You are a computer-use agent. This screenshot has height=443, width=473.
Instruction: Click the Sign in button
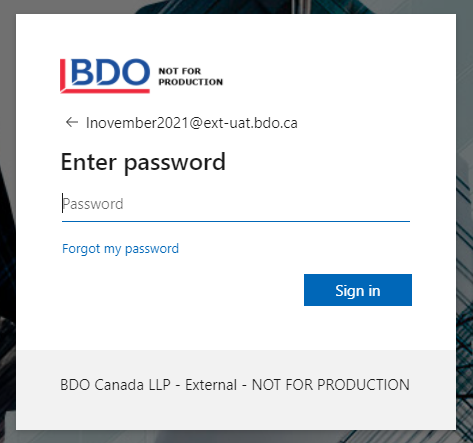point(358,290)
